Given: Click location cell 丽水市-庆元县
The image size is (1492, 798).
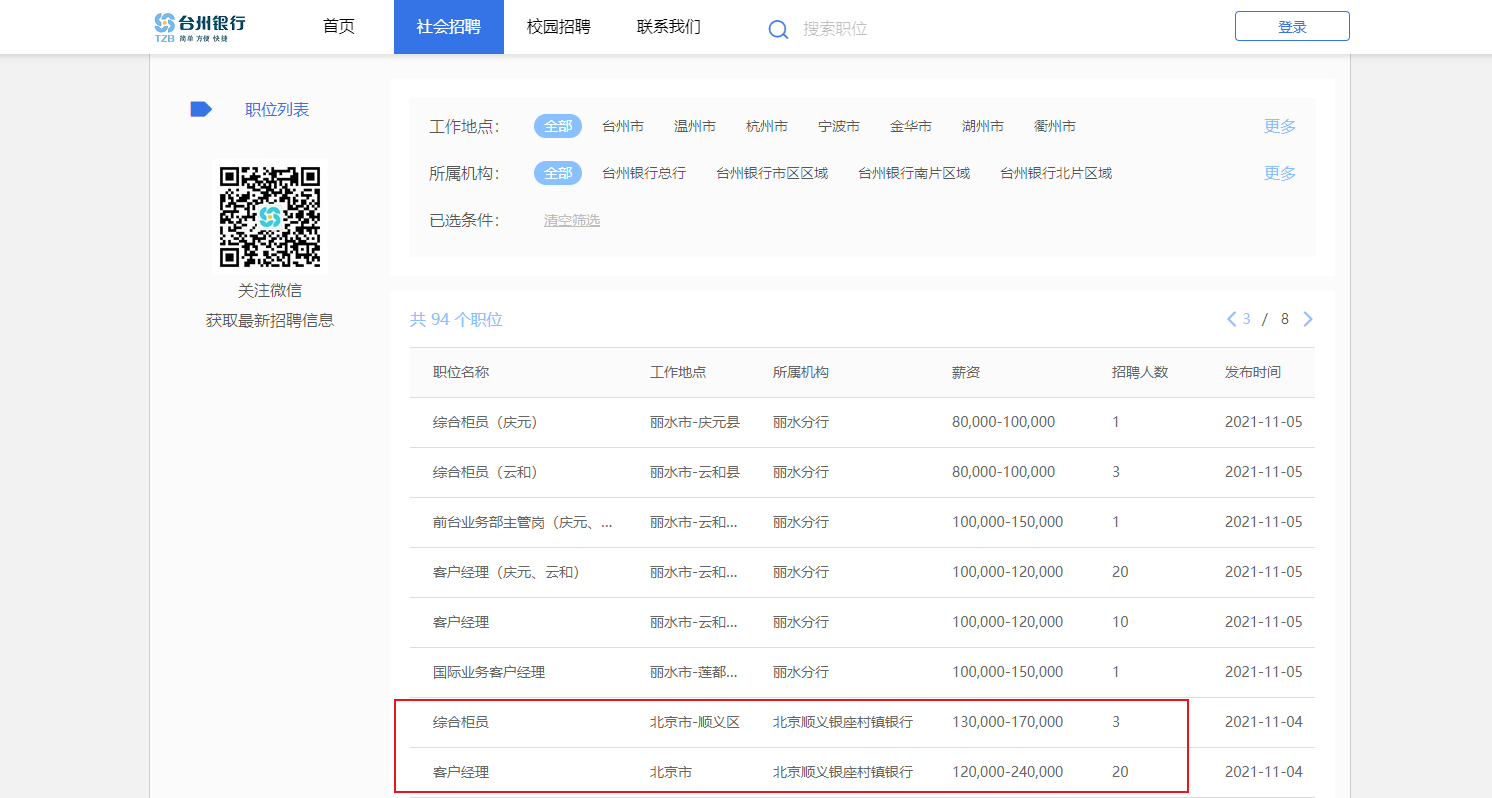Looking at the screenshot, I should click(x=695, y=422).
